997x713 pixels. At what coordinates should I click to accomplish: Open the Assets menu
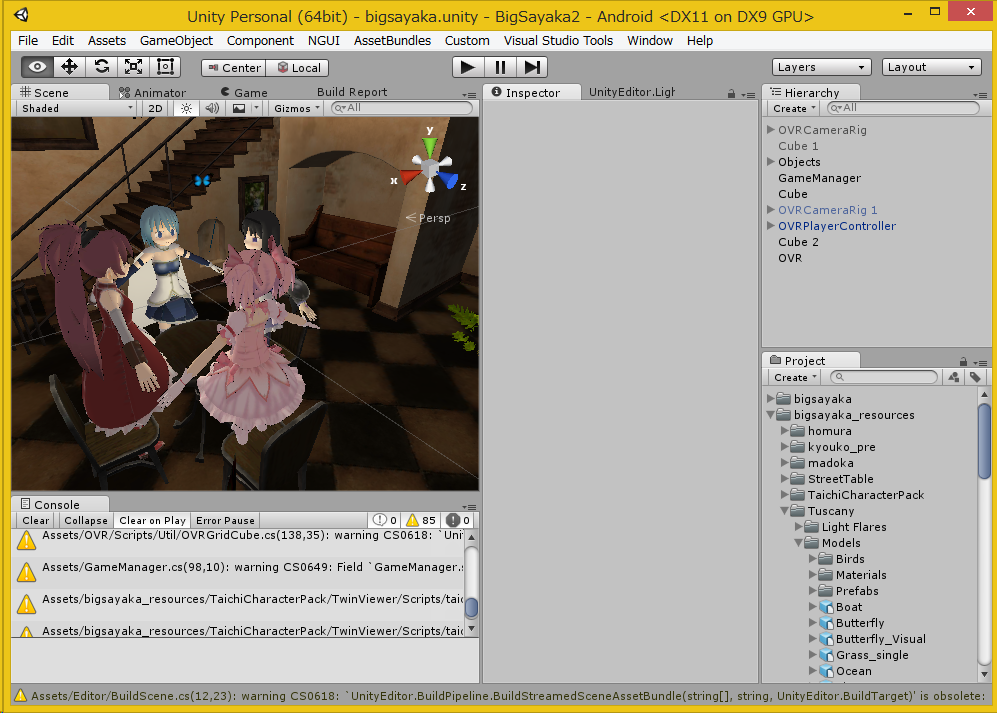(x=107, y=41)
